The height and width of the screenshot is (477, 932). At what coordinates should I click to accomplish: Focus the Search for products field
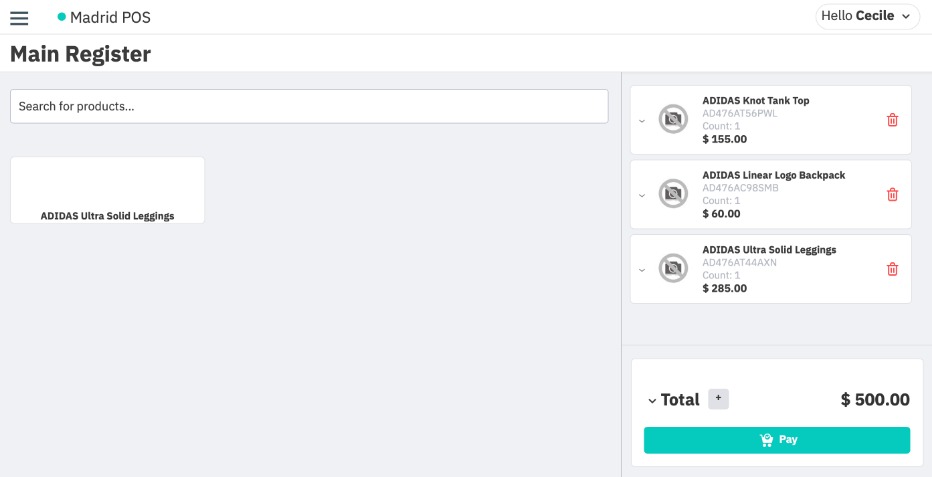[x=309, y=106]
